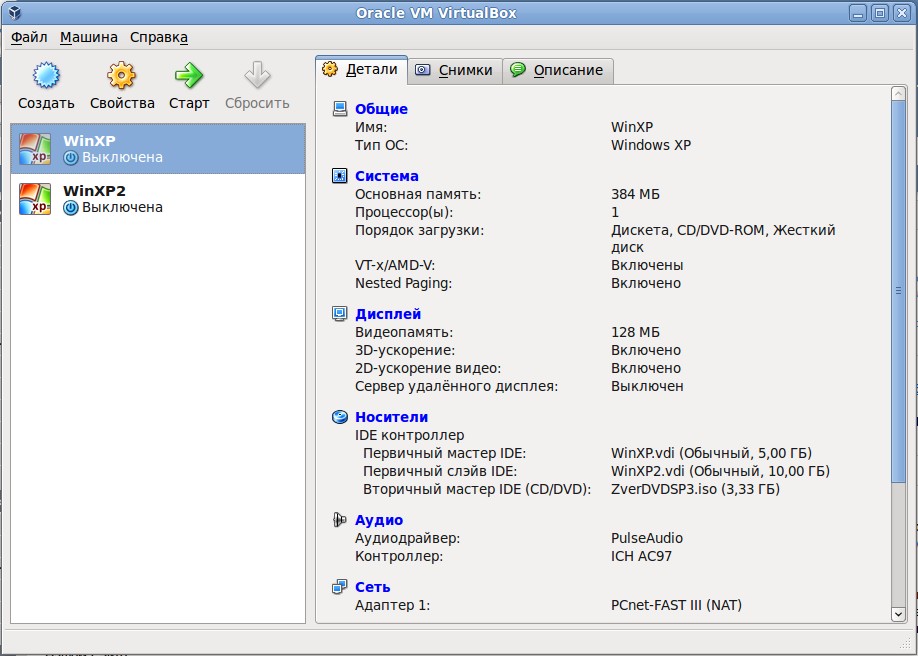Click the "3D-ускорение:" label
Viewport: 918px width, 656px height.
tap(405, 350)
